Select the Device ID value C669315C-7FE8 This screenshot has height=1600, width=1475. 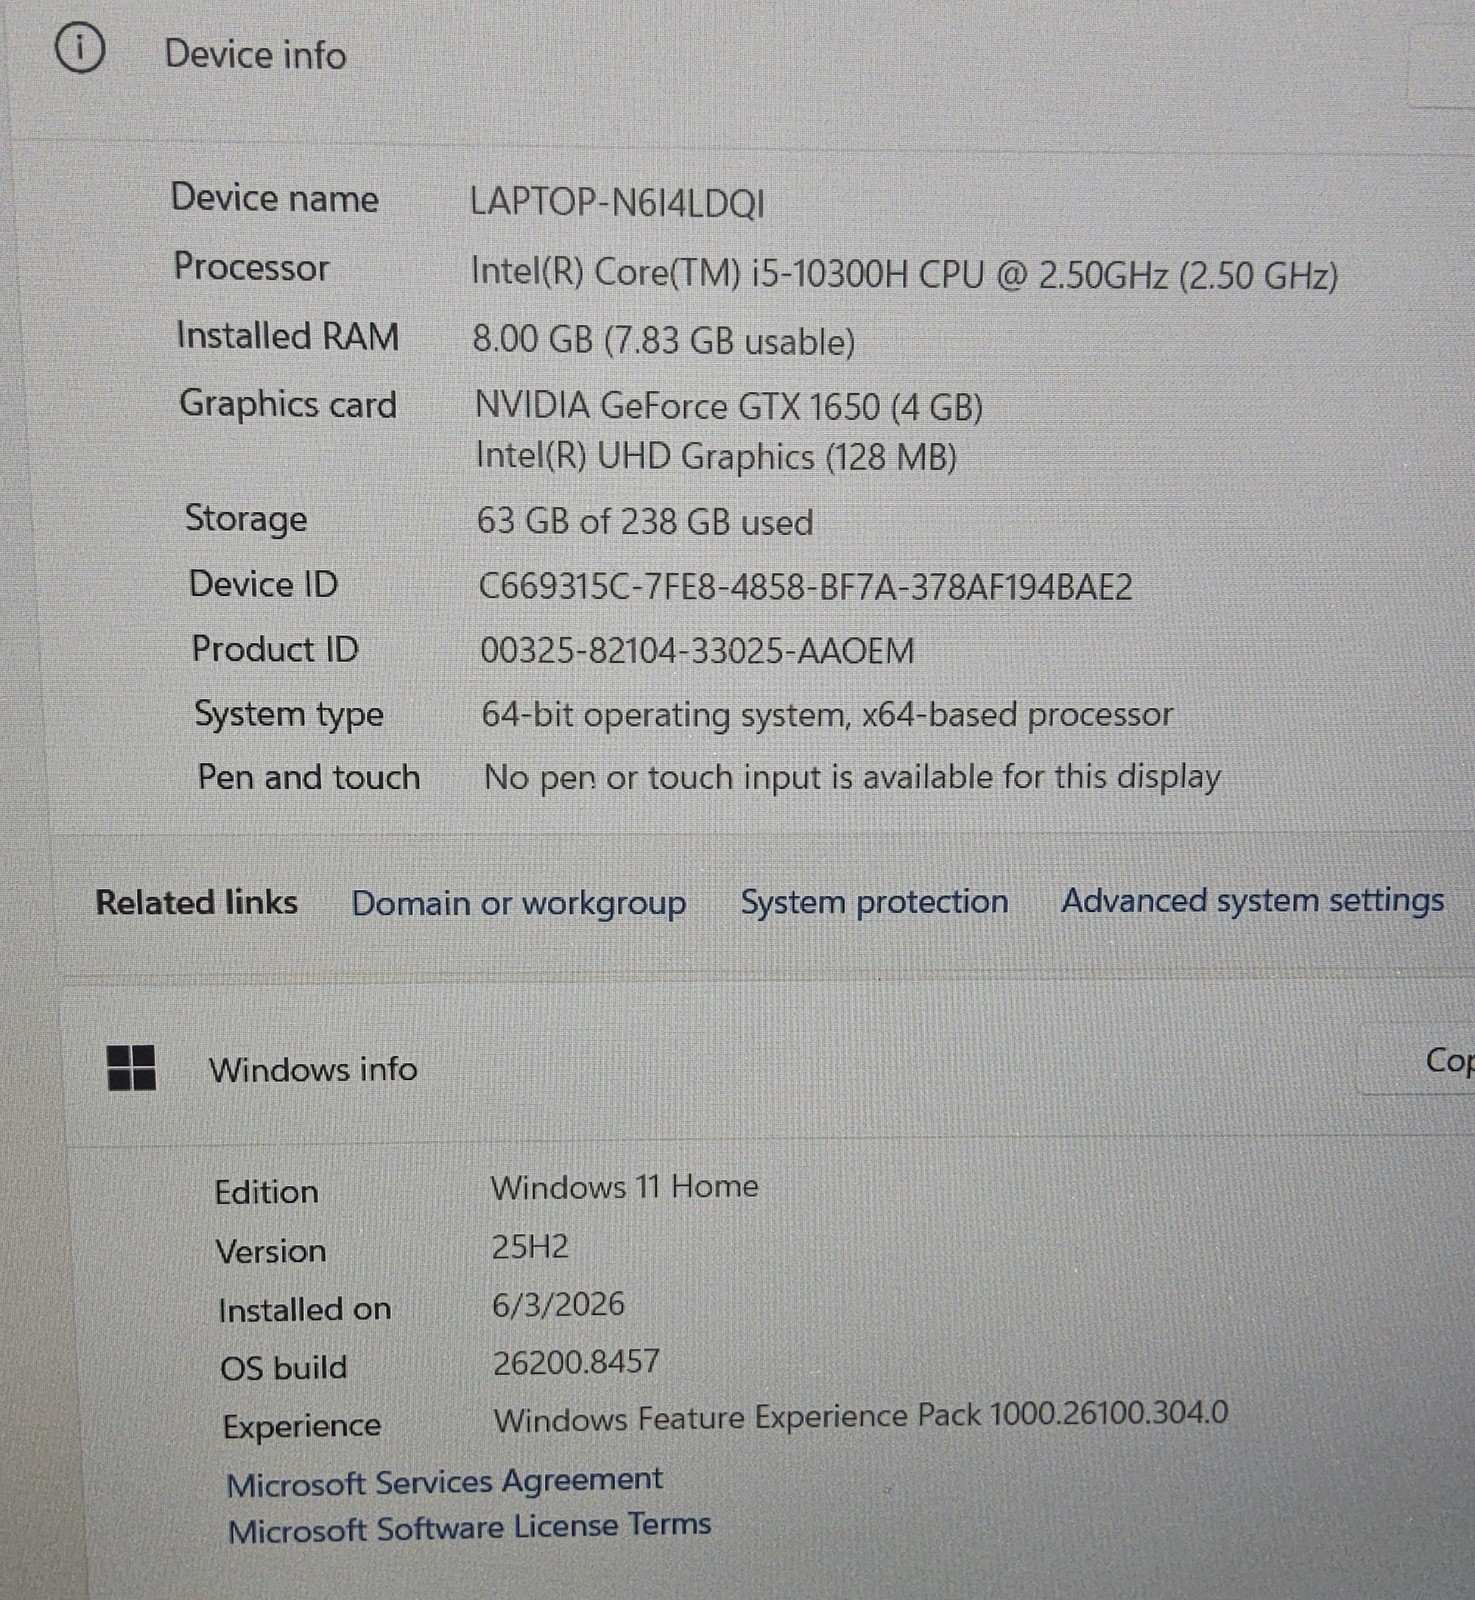806,587
